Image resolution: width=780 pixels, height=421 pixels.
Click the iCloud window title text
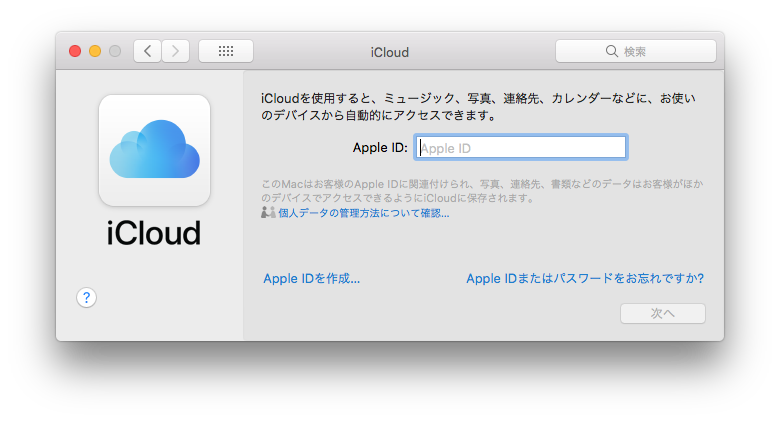[x=389, y=52]
